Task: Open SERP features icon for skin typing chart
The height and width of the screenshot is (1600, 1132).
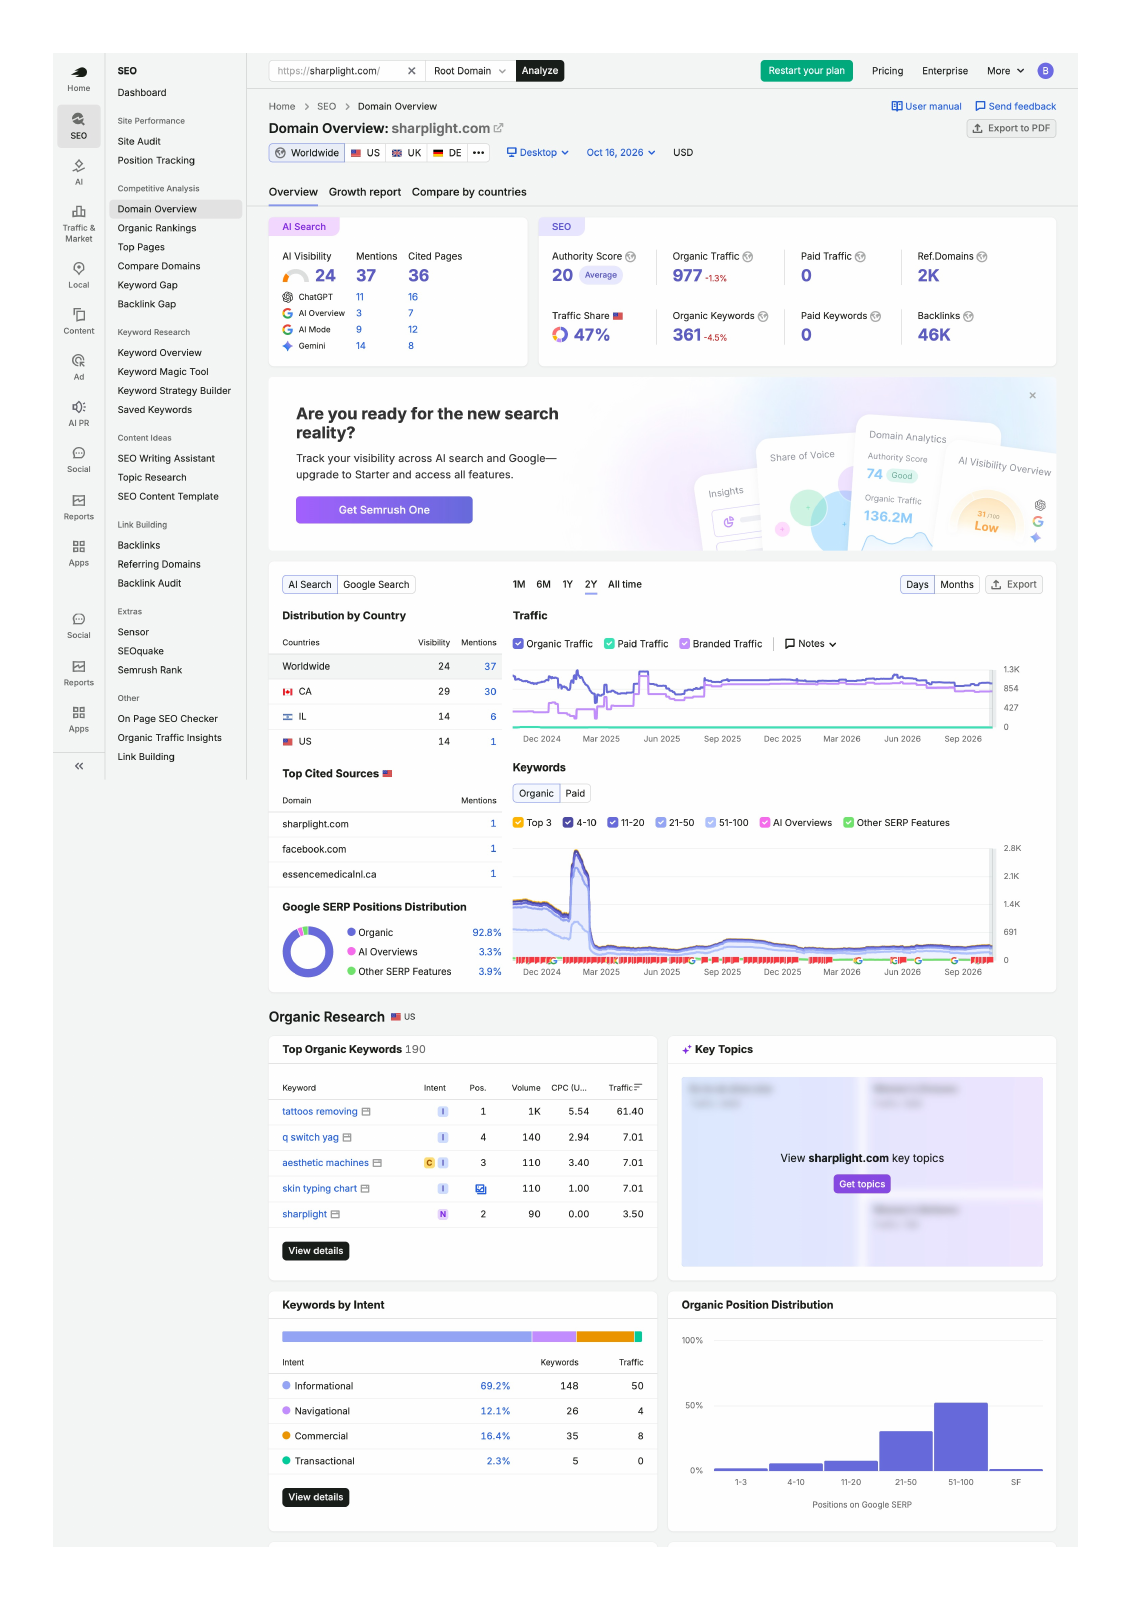Action: pyautogui.click(x=481, y=1189)
